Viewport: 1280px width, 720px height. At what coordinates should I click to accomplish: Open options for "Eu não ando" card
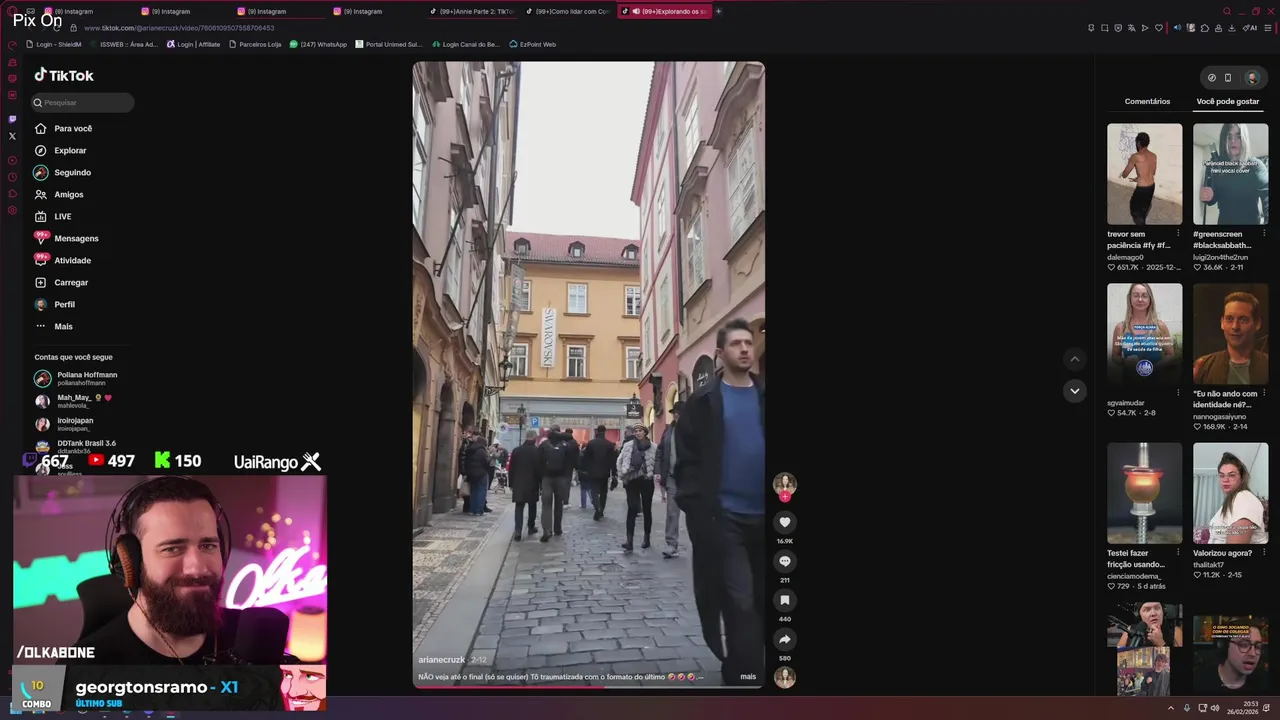pyautogui.click(x=1264, y=393)
